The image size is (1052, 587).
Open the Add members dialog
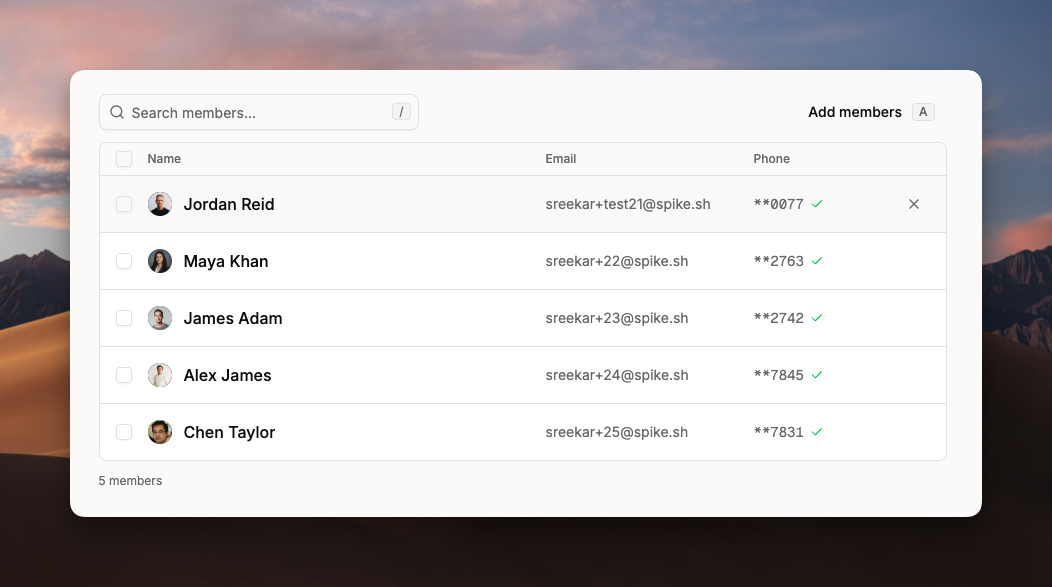point(855,112)
